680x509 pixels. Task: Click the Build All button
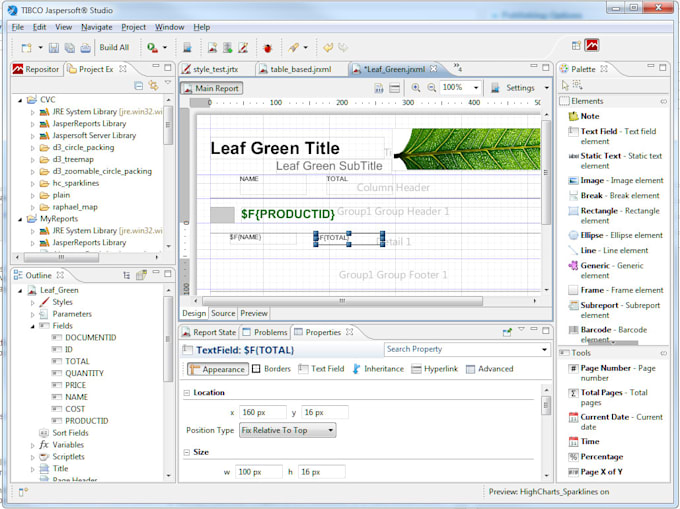(114, 47)
